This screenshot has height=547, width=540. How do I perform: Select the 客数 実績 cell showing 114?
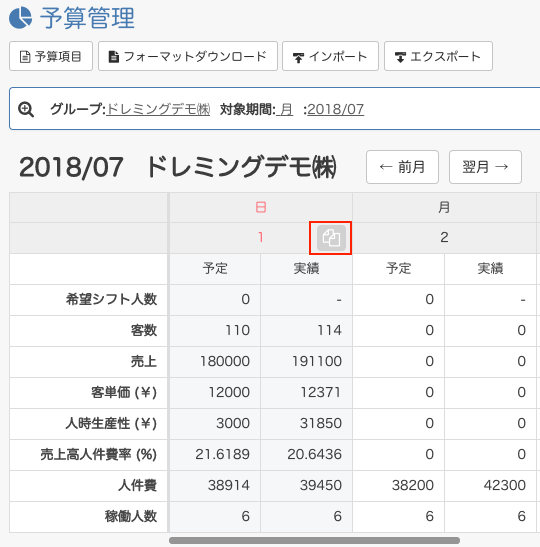click(x=306, y=331)
